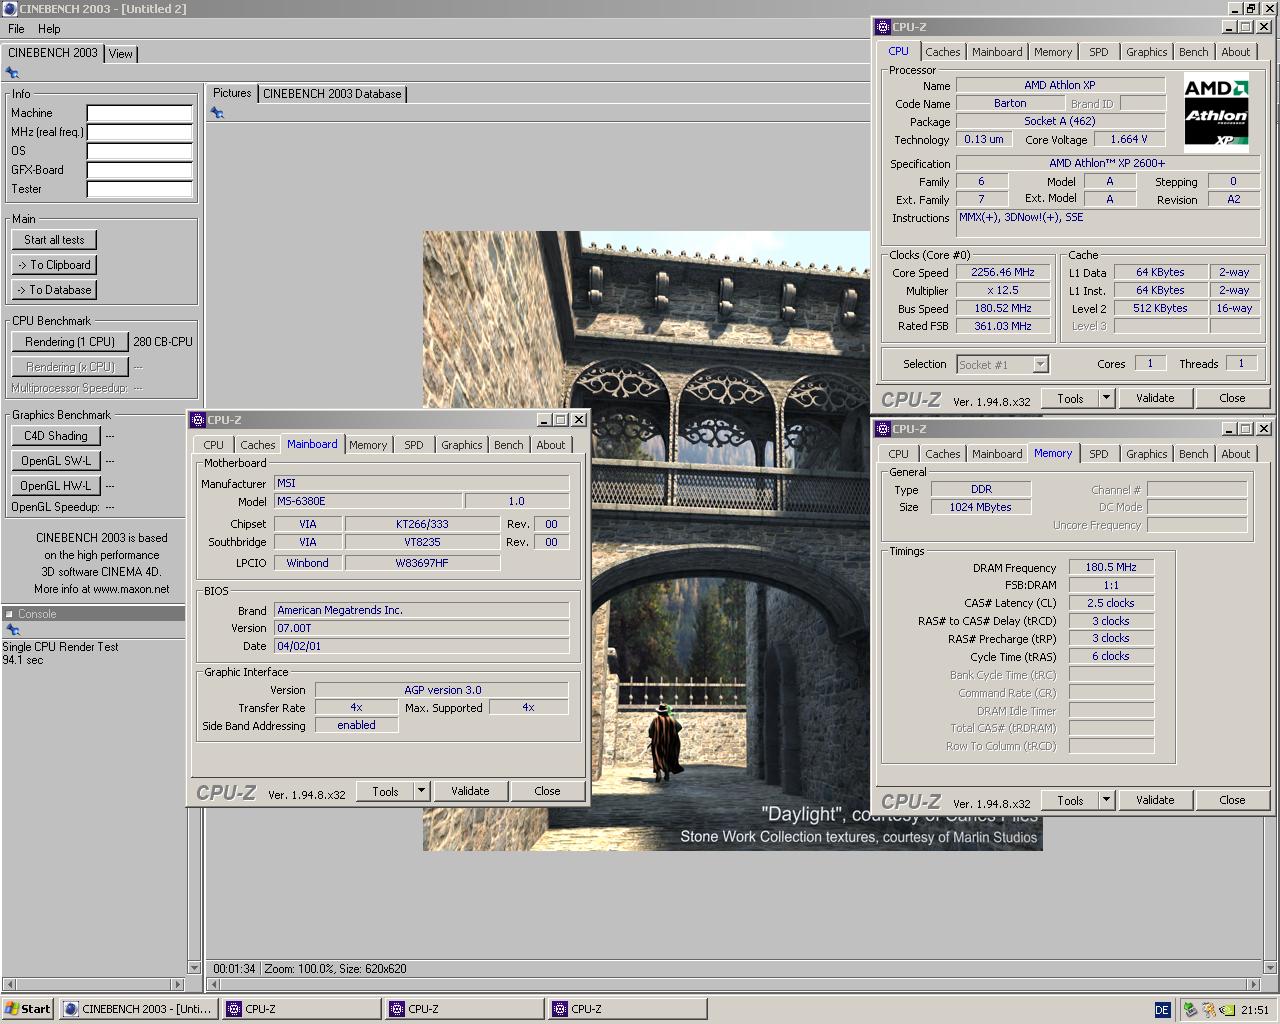Open the Windows Start menu
This screenshot has height=1024, width=1280.
pyautogui.click(x=28, y=1009)
